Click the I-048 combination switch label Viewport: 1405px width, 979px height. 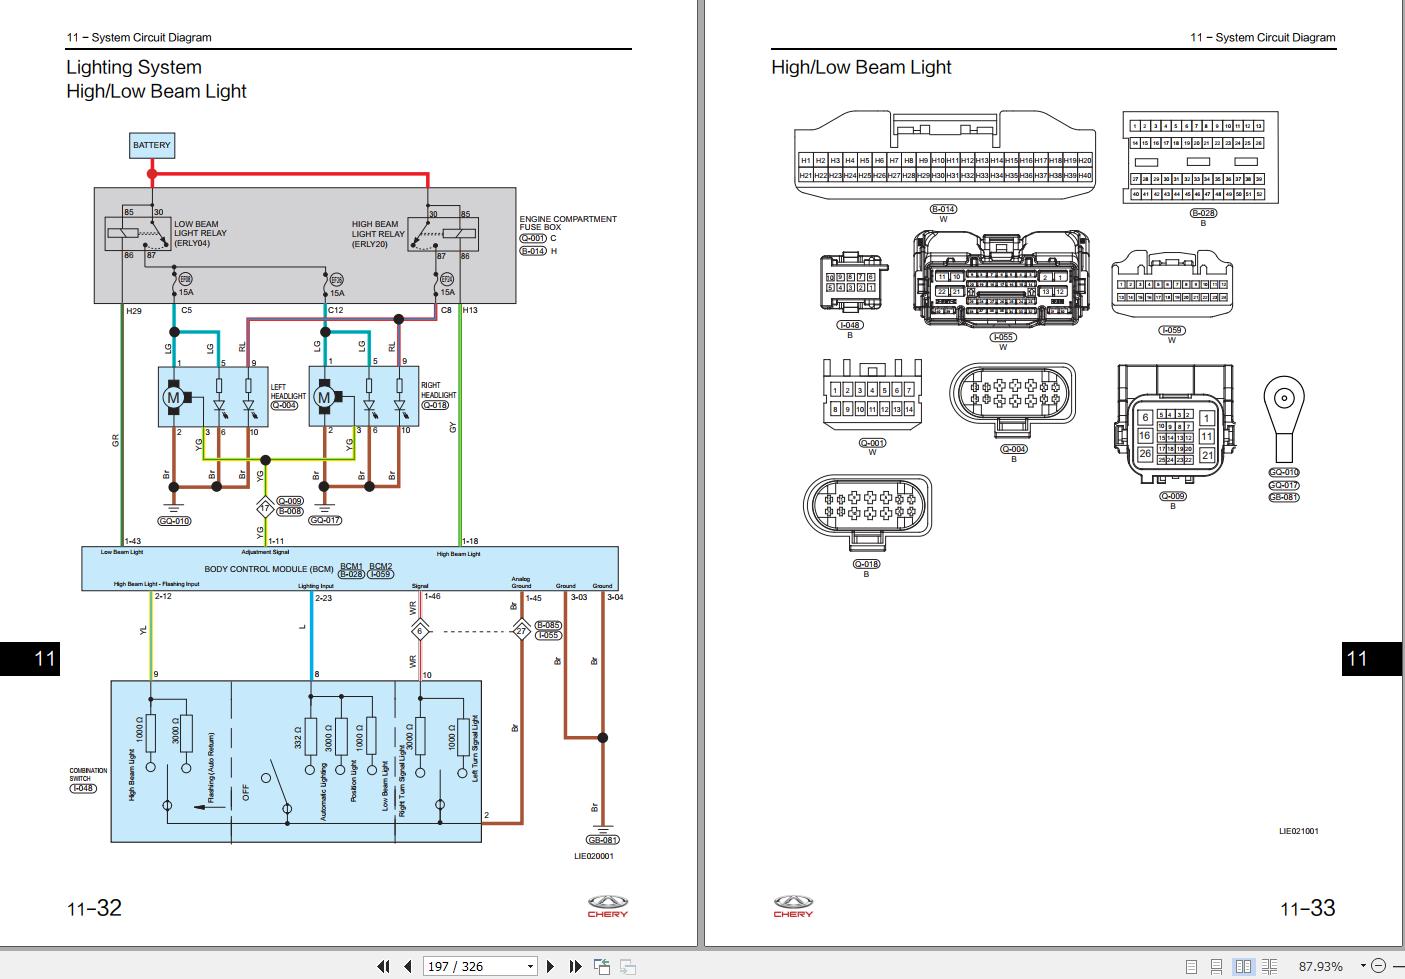(x=82, y=787)
